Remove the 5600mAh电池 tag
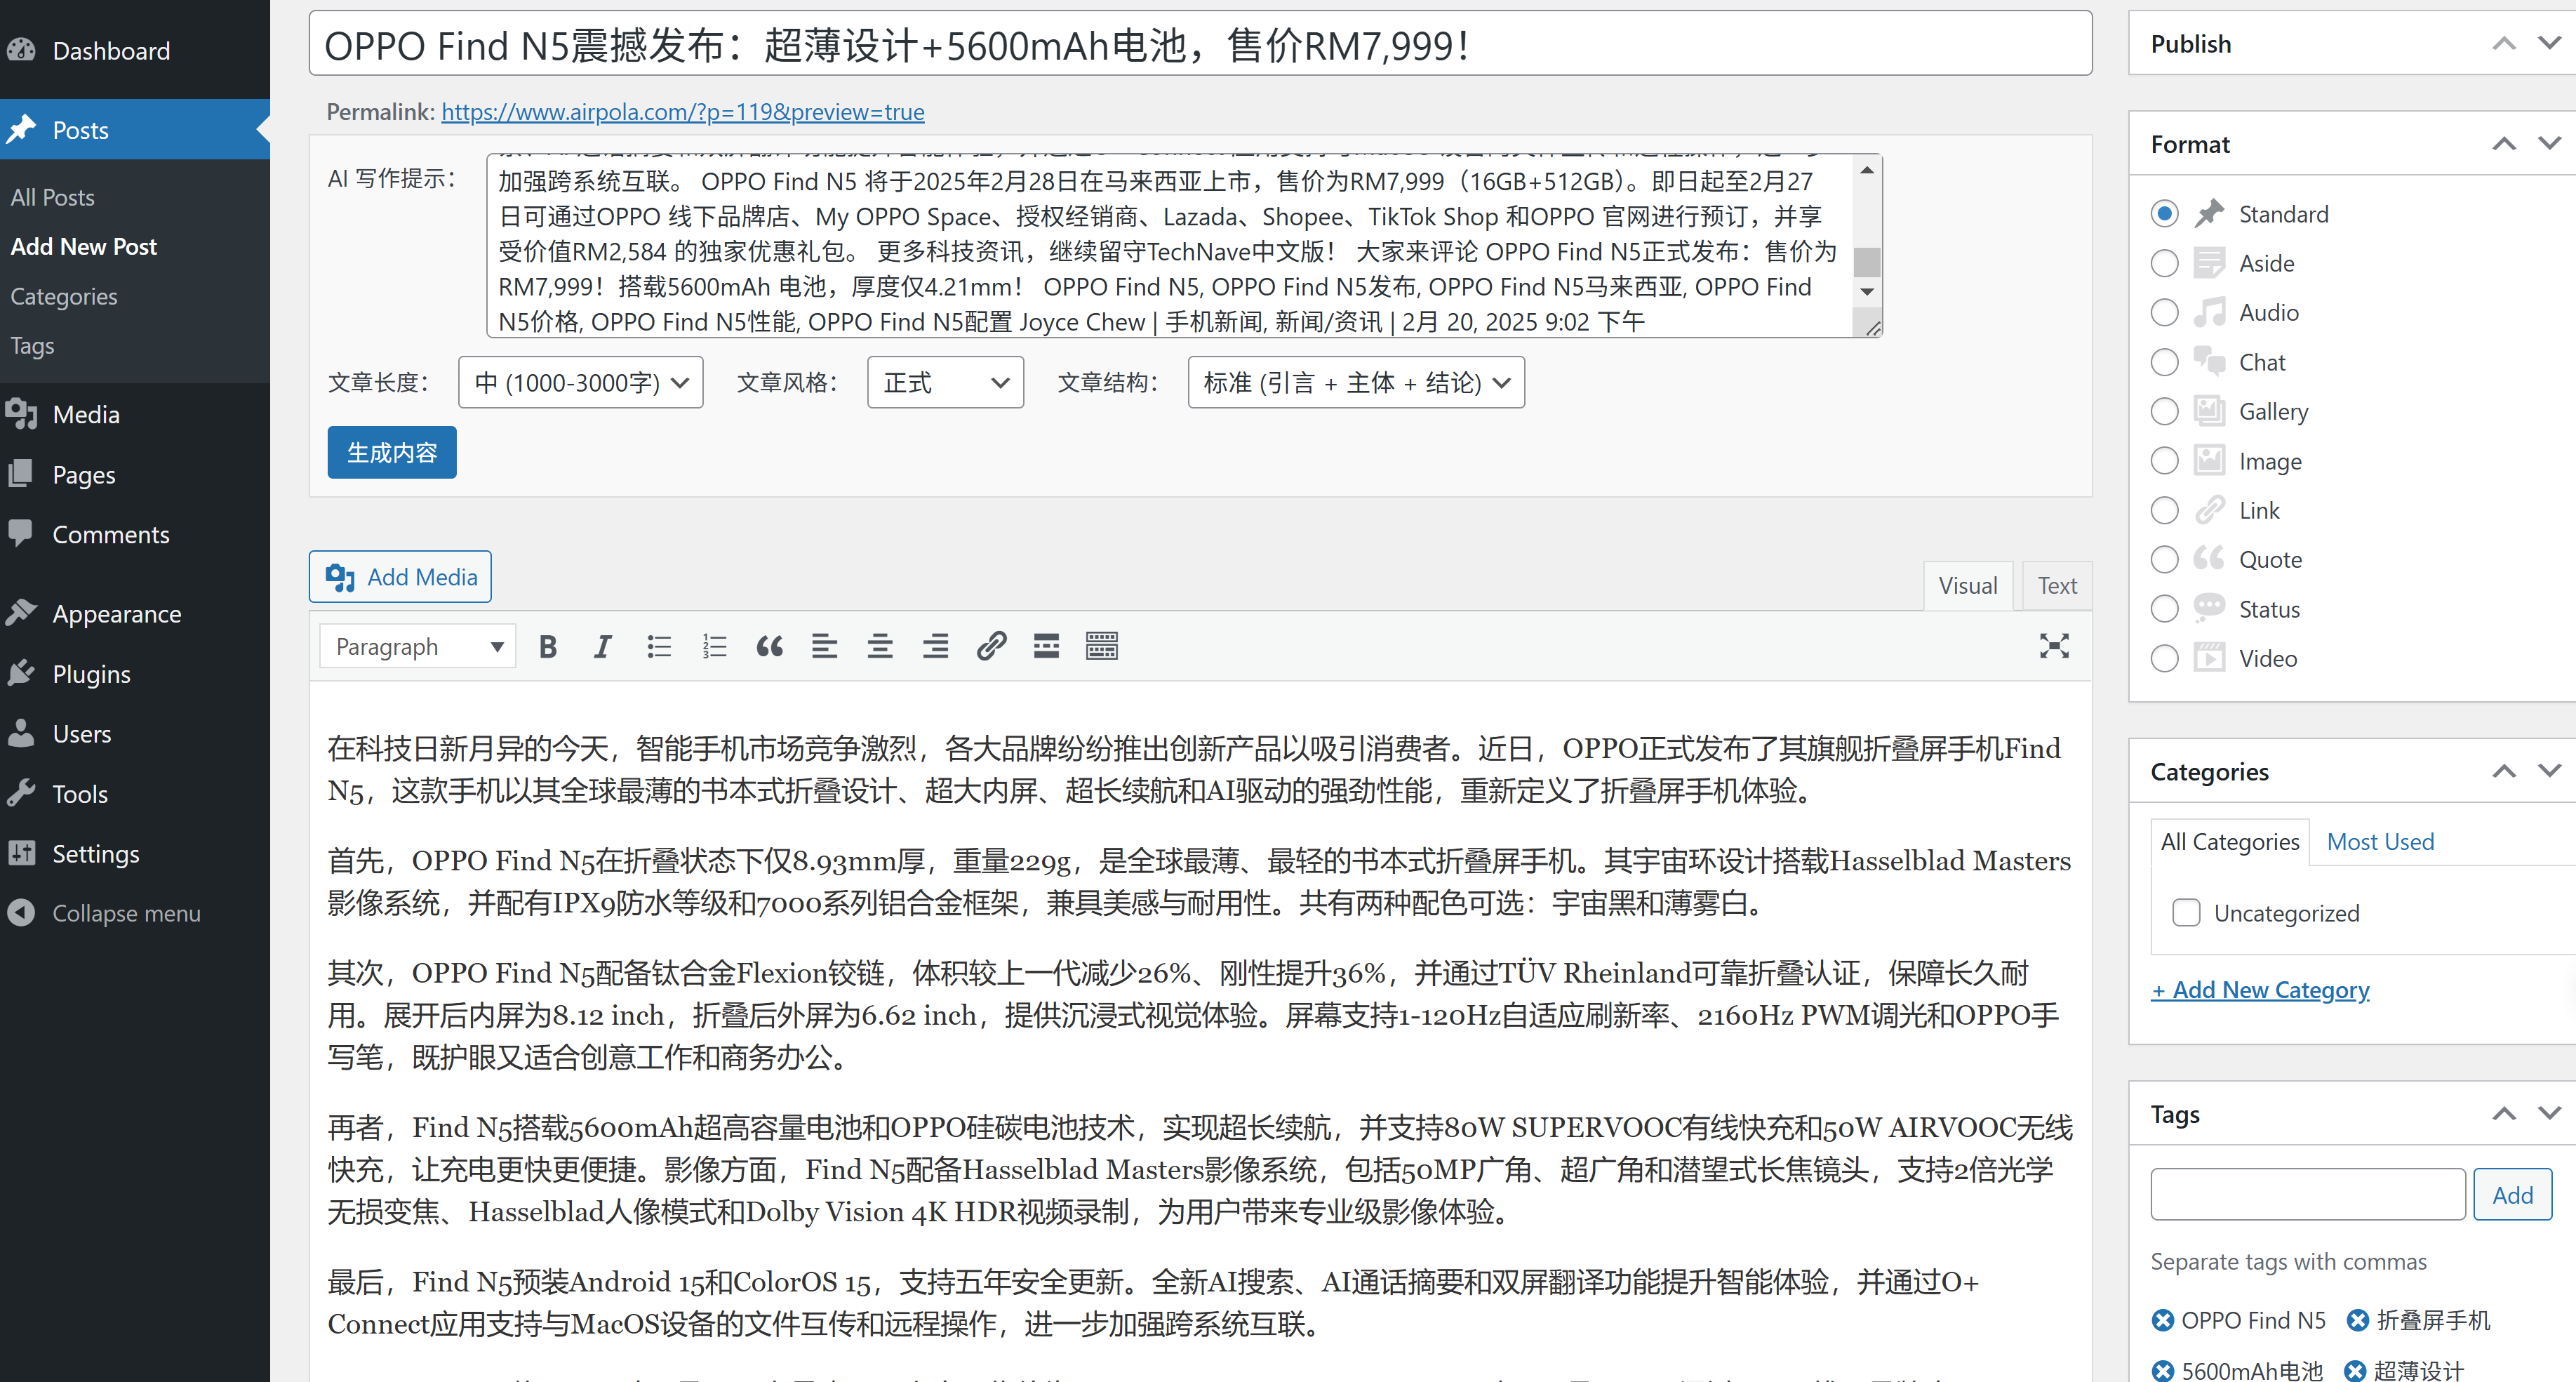Image resolution: width=2576 pixels, height=1382 pixels. coord(2162,1371)
